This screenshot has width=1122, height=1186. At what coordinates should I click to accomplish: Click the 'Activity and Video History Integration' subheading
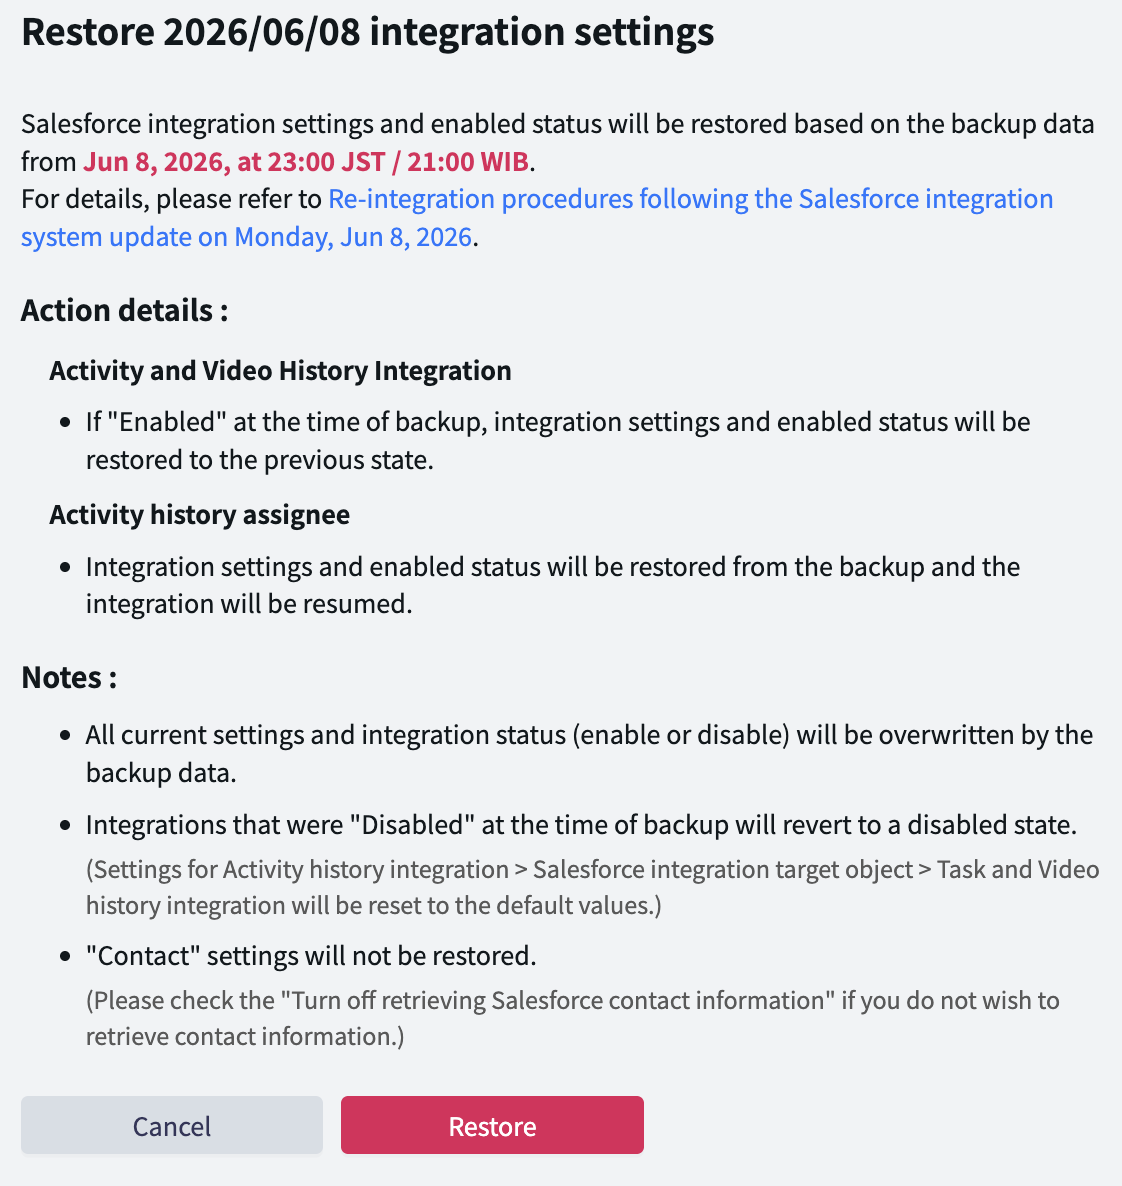[x=281, y=371]
